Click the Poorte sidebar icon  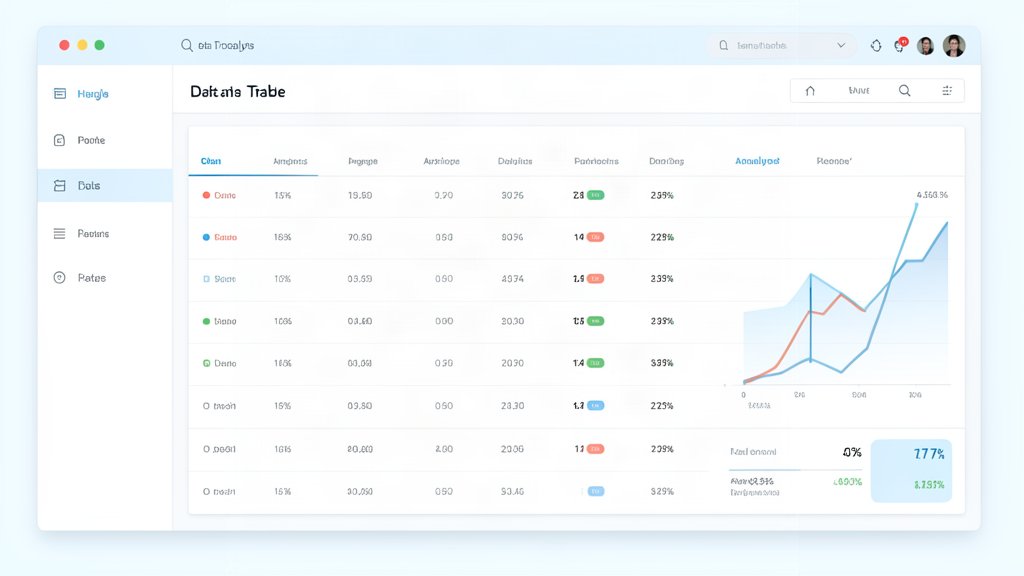coord(59,140)
